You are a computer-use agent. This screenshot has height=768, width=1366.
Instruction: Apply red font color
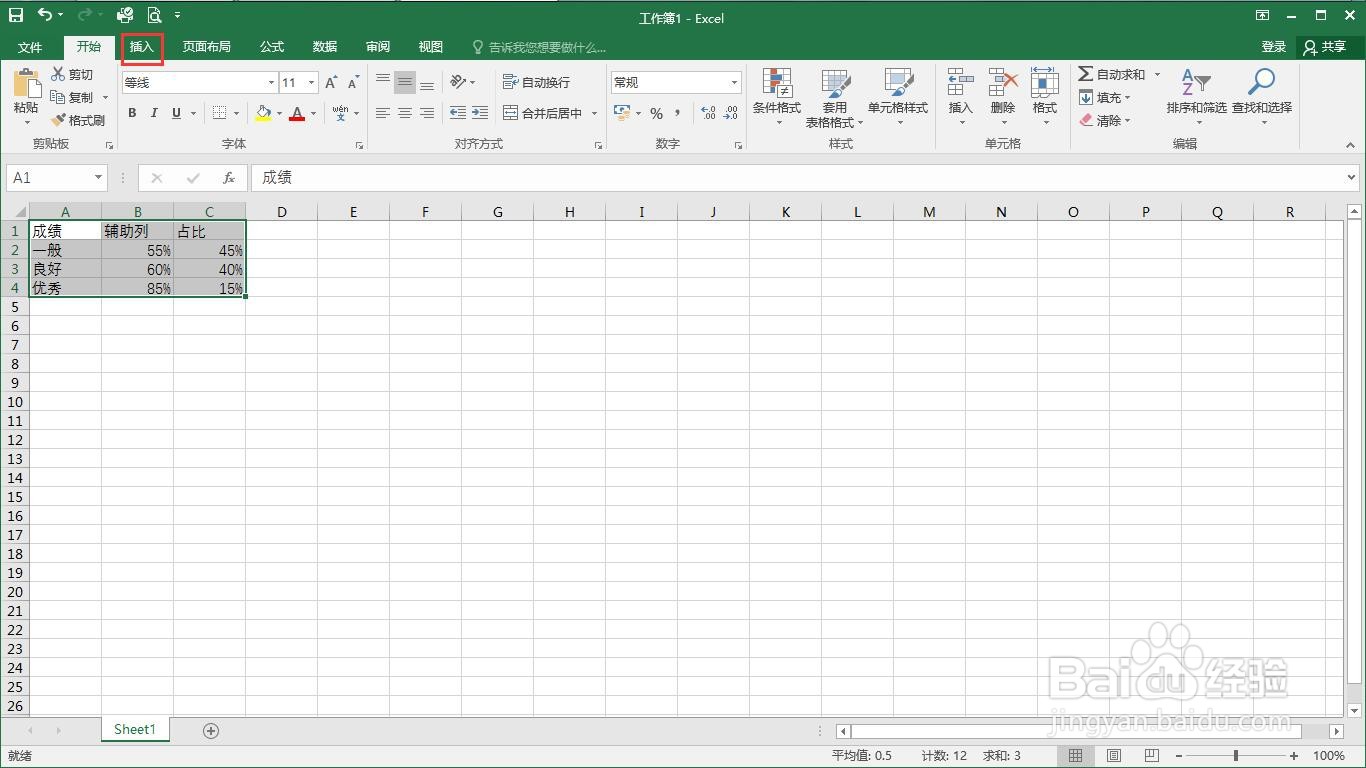pyautogui.click(x=297, y=113)
